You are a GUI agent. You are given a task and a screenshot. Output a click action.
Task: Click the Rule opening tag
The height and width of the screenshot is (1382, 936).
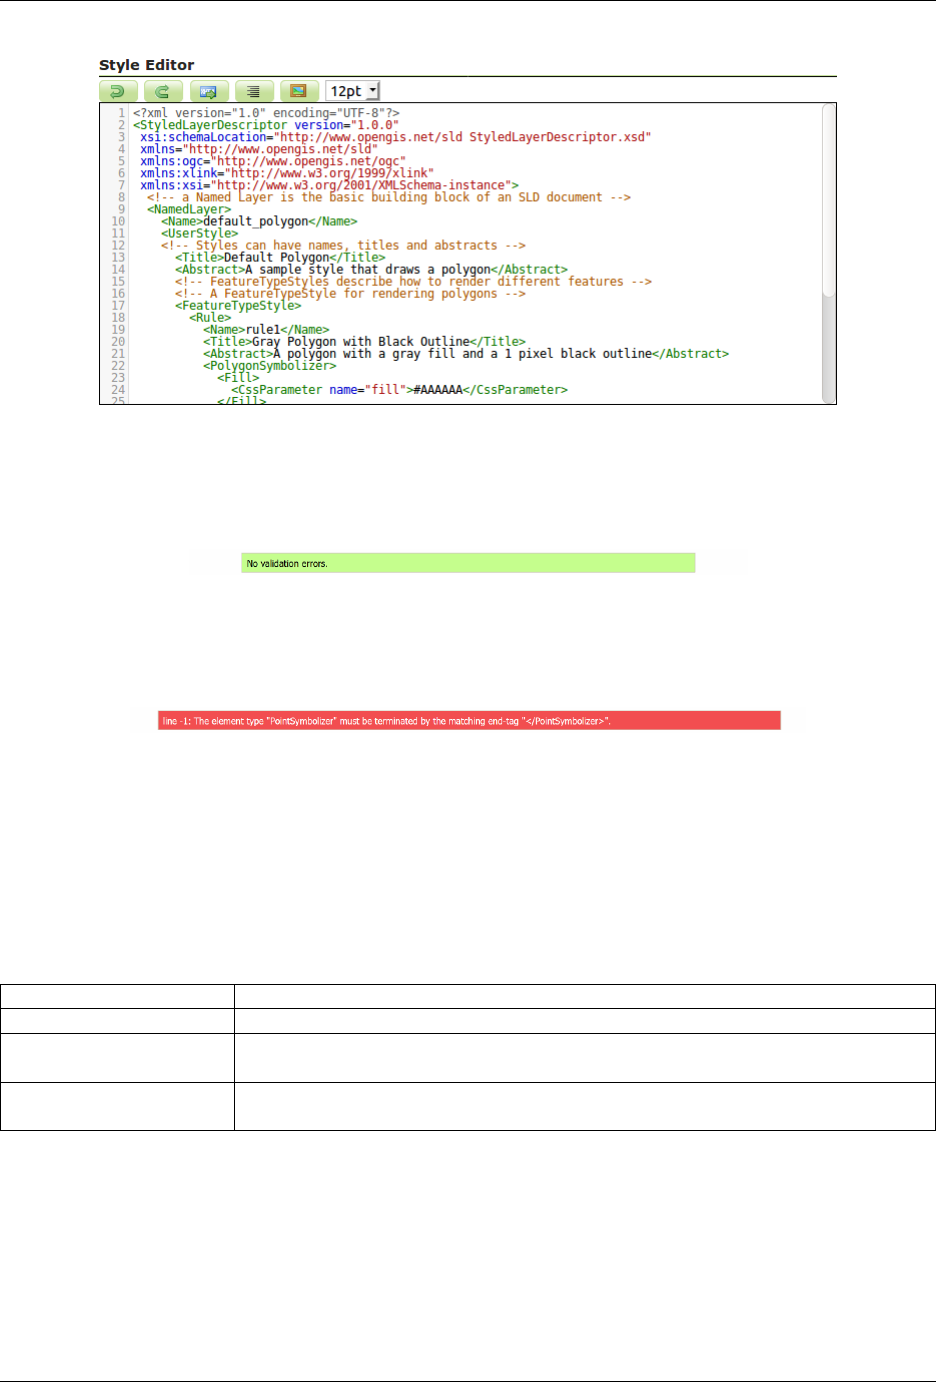[210, 317]
